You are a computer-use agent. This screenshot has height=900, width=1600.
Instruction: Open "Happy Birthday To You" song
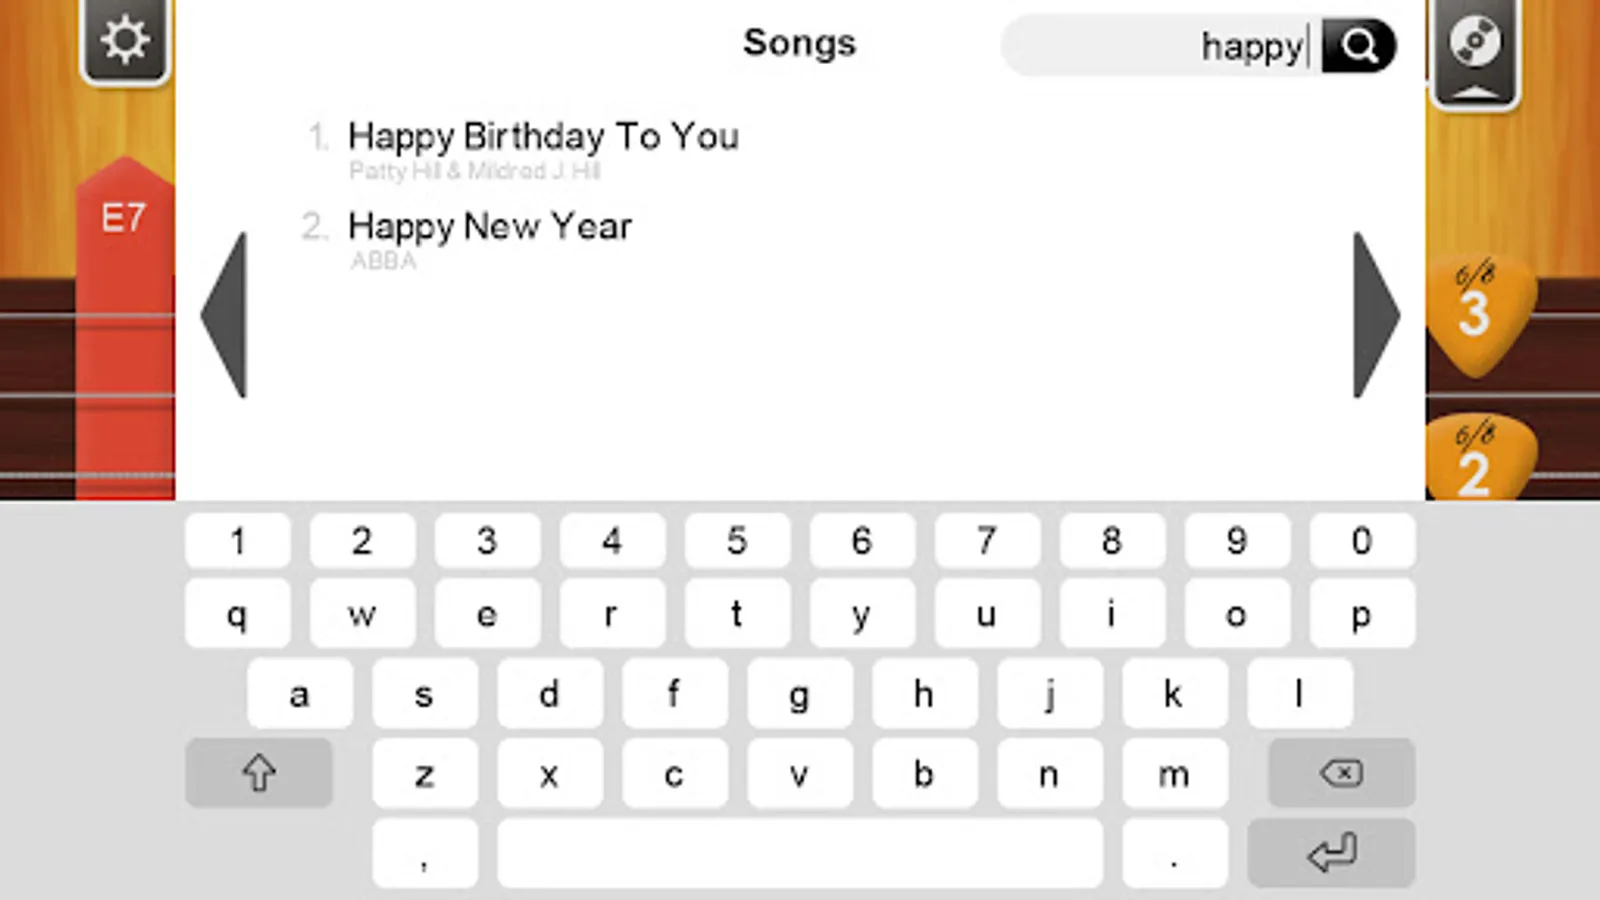(x=543, y=138)
